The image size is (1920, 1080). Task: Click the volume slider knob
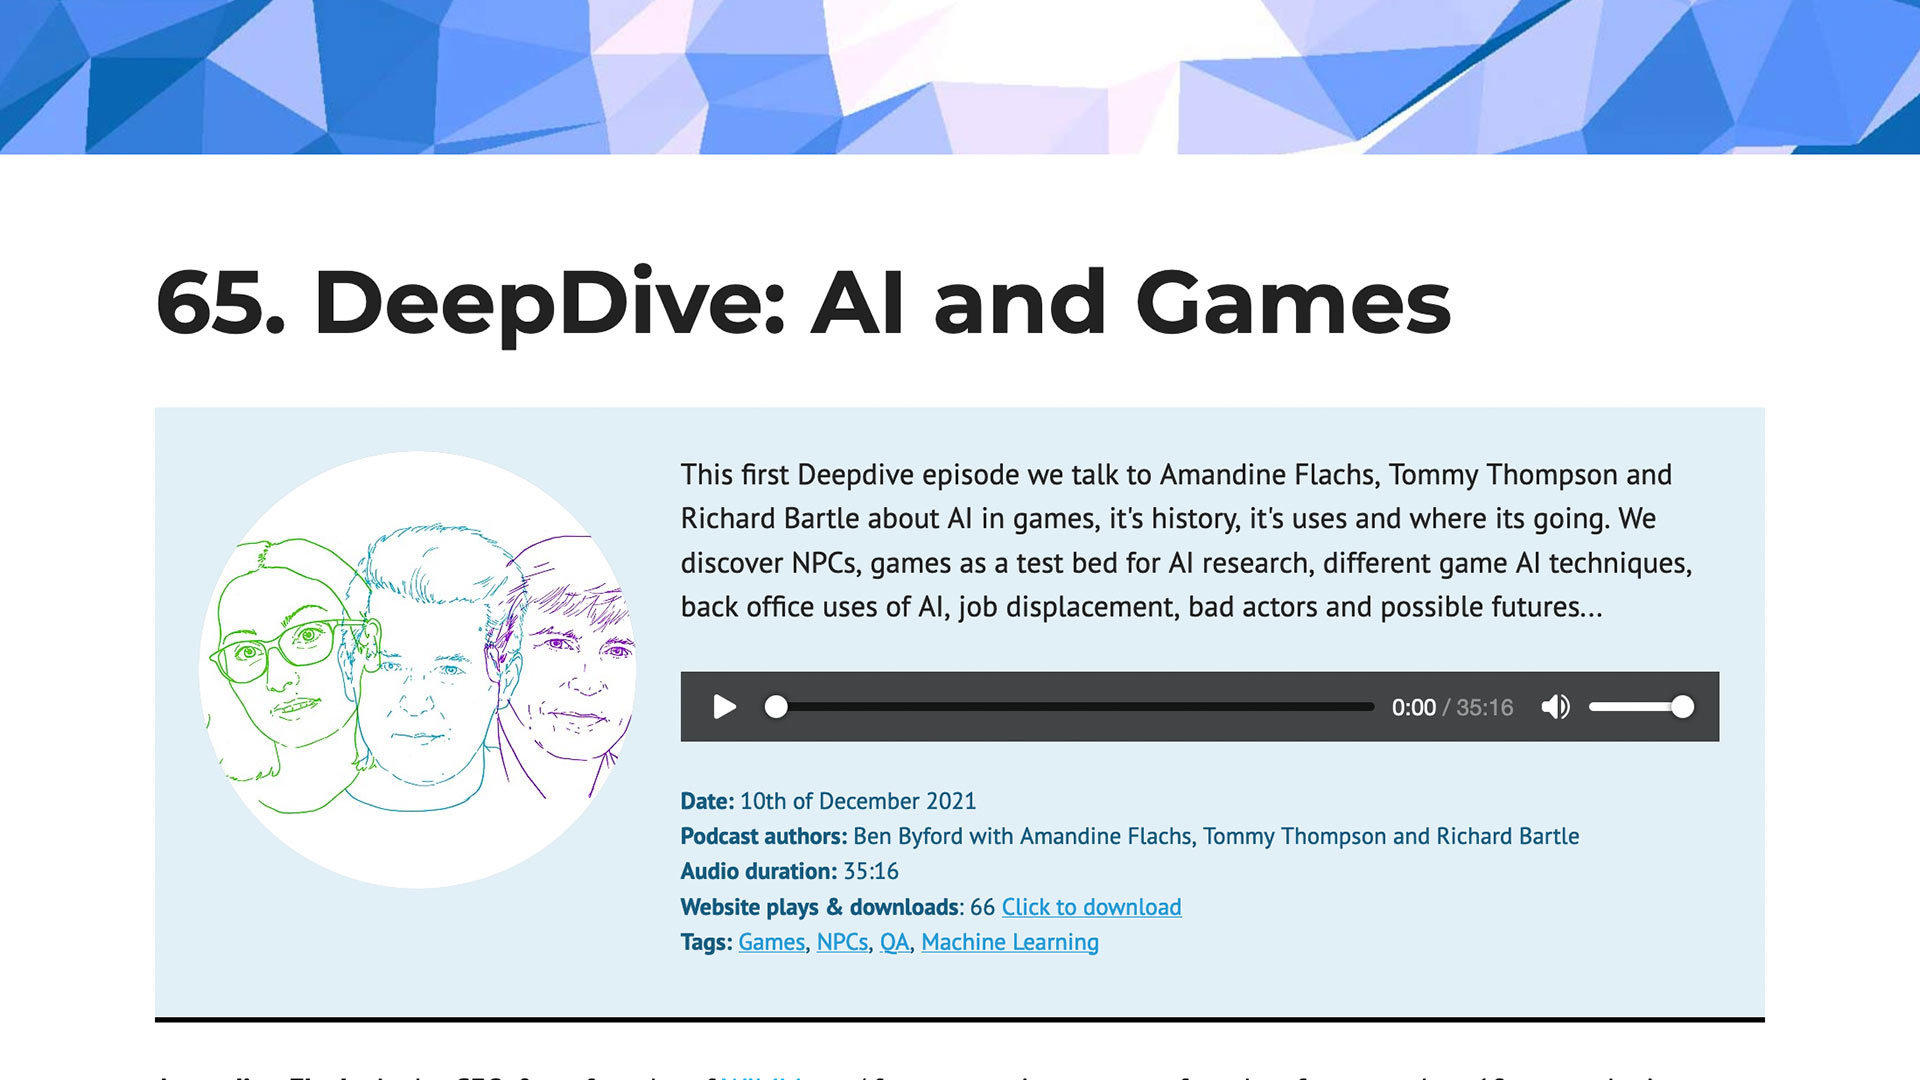(1682, 707)
